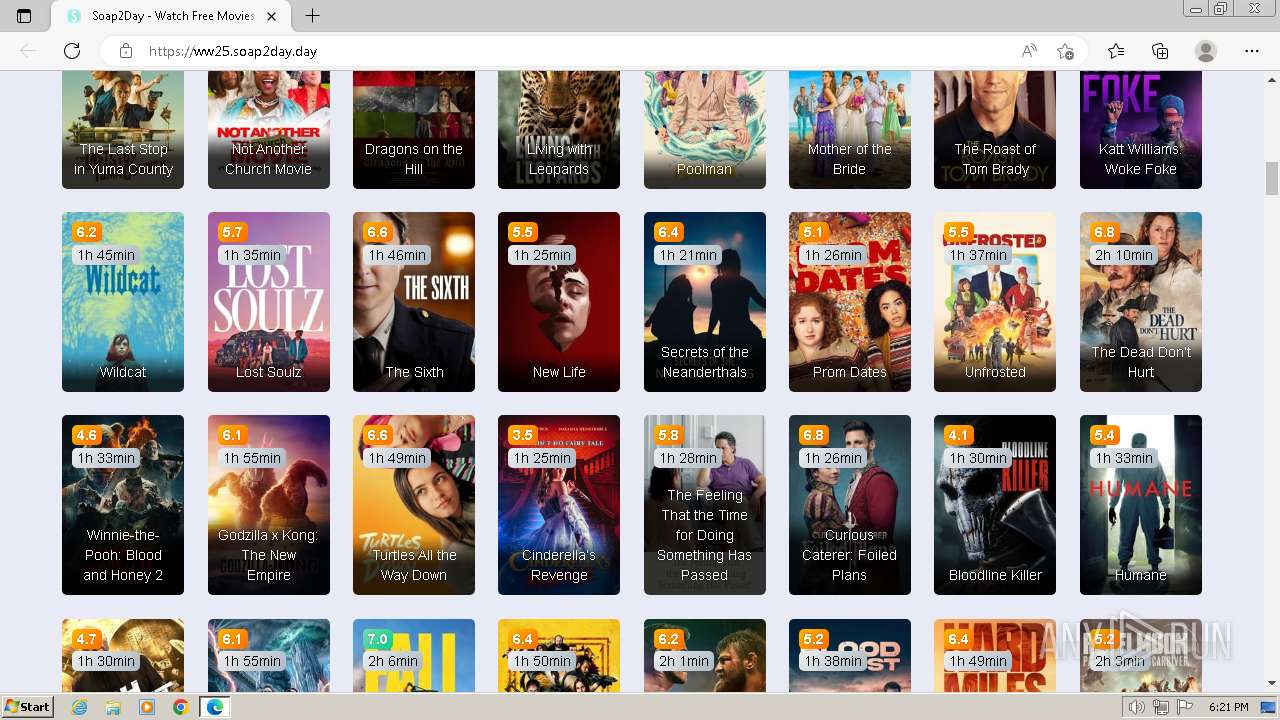Viewport: 1280px width, 720px height.
Task: Click the vertical page scrollbar thumb
Action: tap(1272, 178)
